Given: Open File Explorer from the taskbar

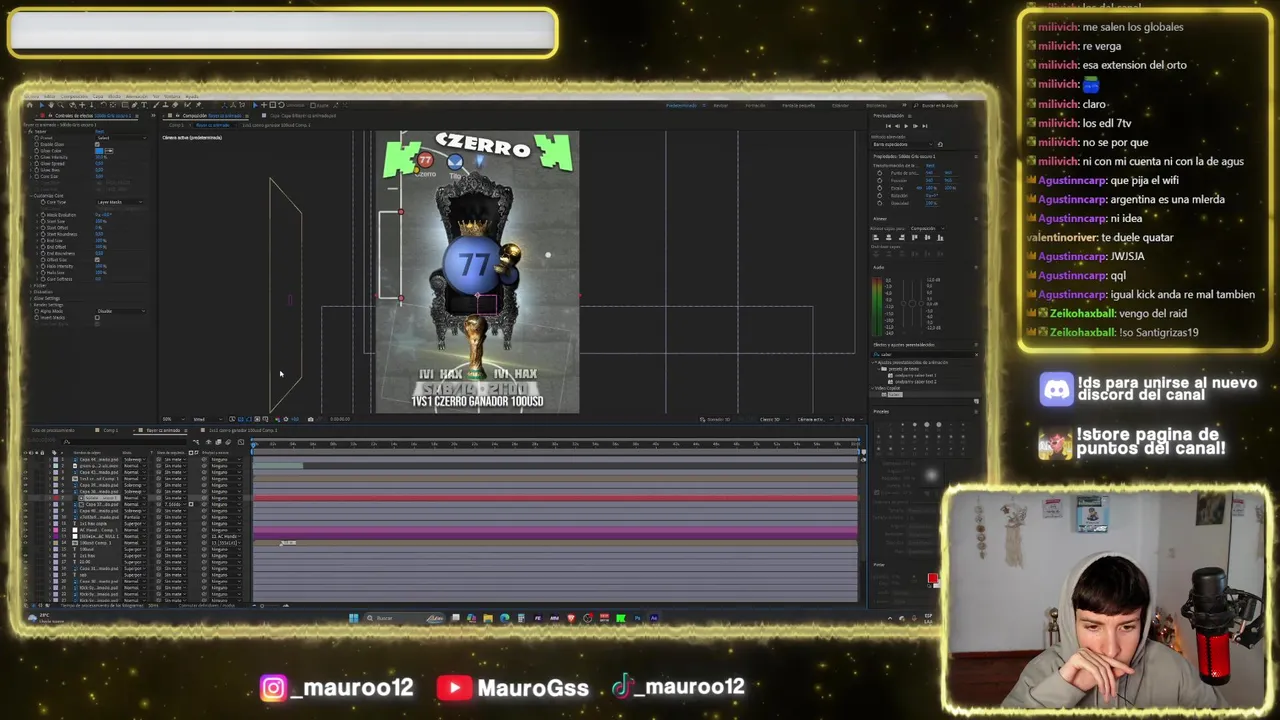Looking at the screenshot, I should [488, 618].
